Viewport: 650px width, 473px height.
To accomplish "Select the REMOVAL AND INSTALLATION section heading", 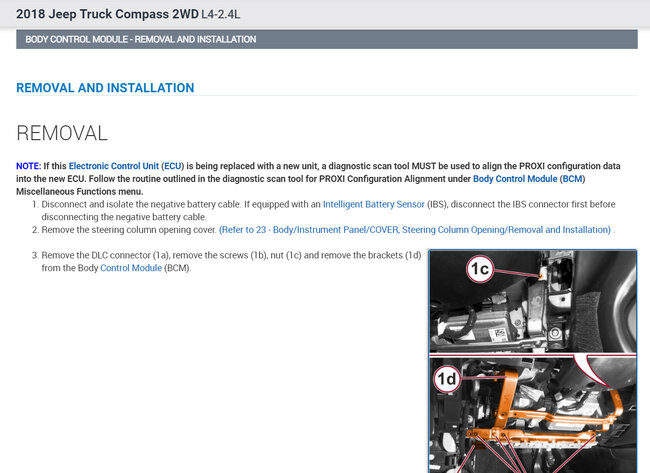I will pyautogui.click(x=105, y=88).
